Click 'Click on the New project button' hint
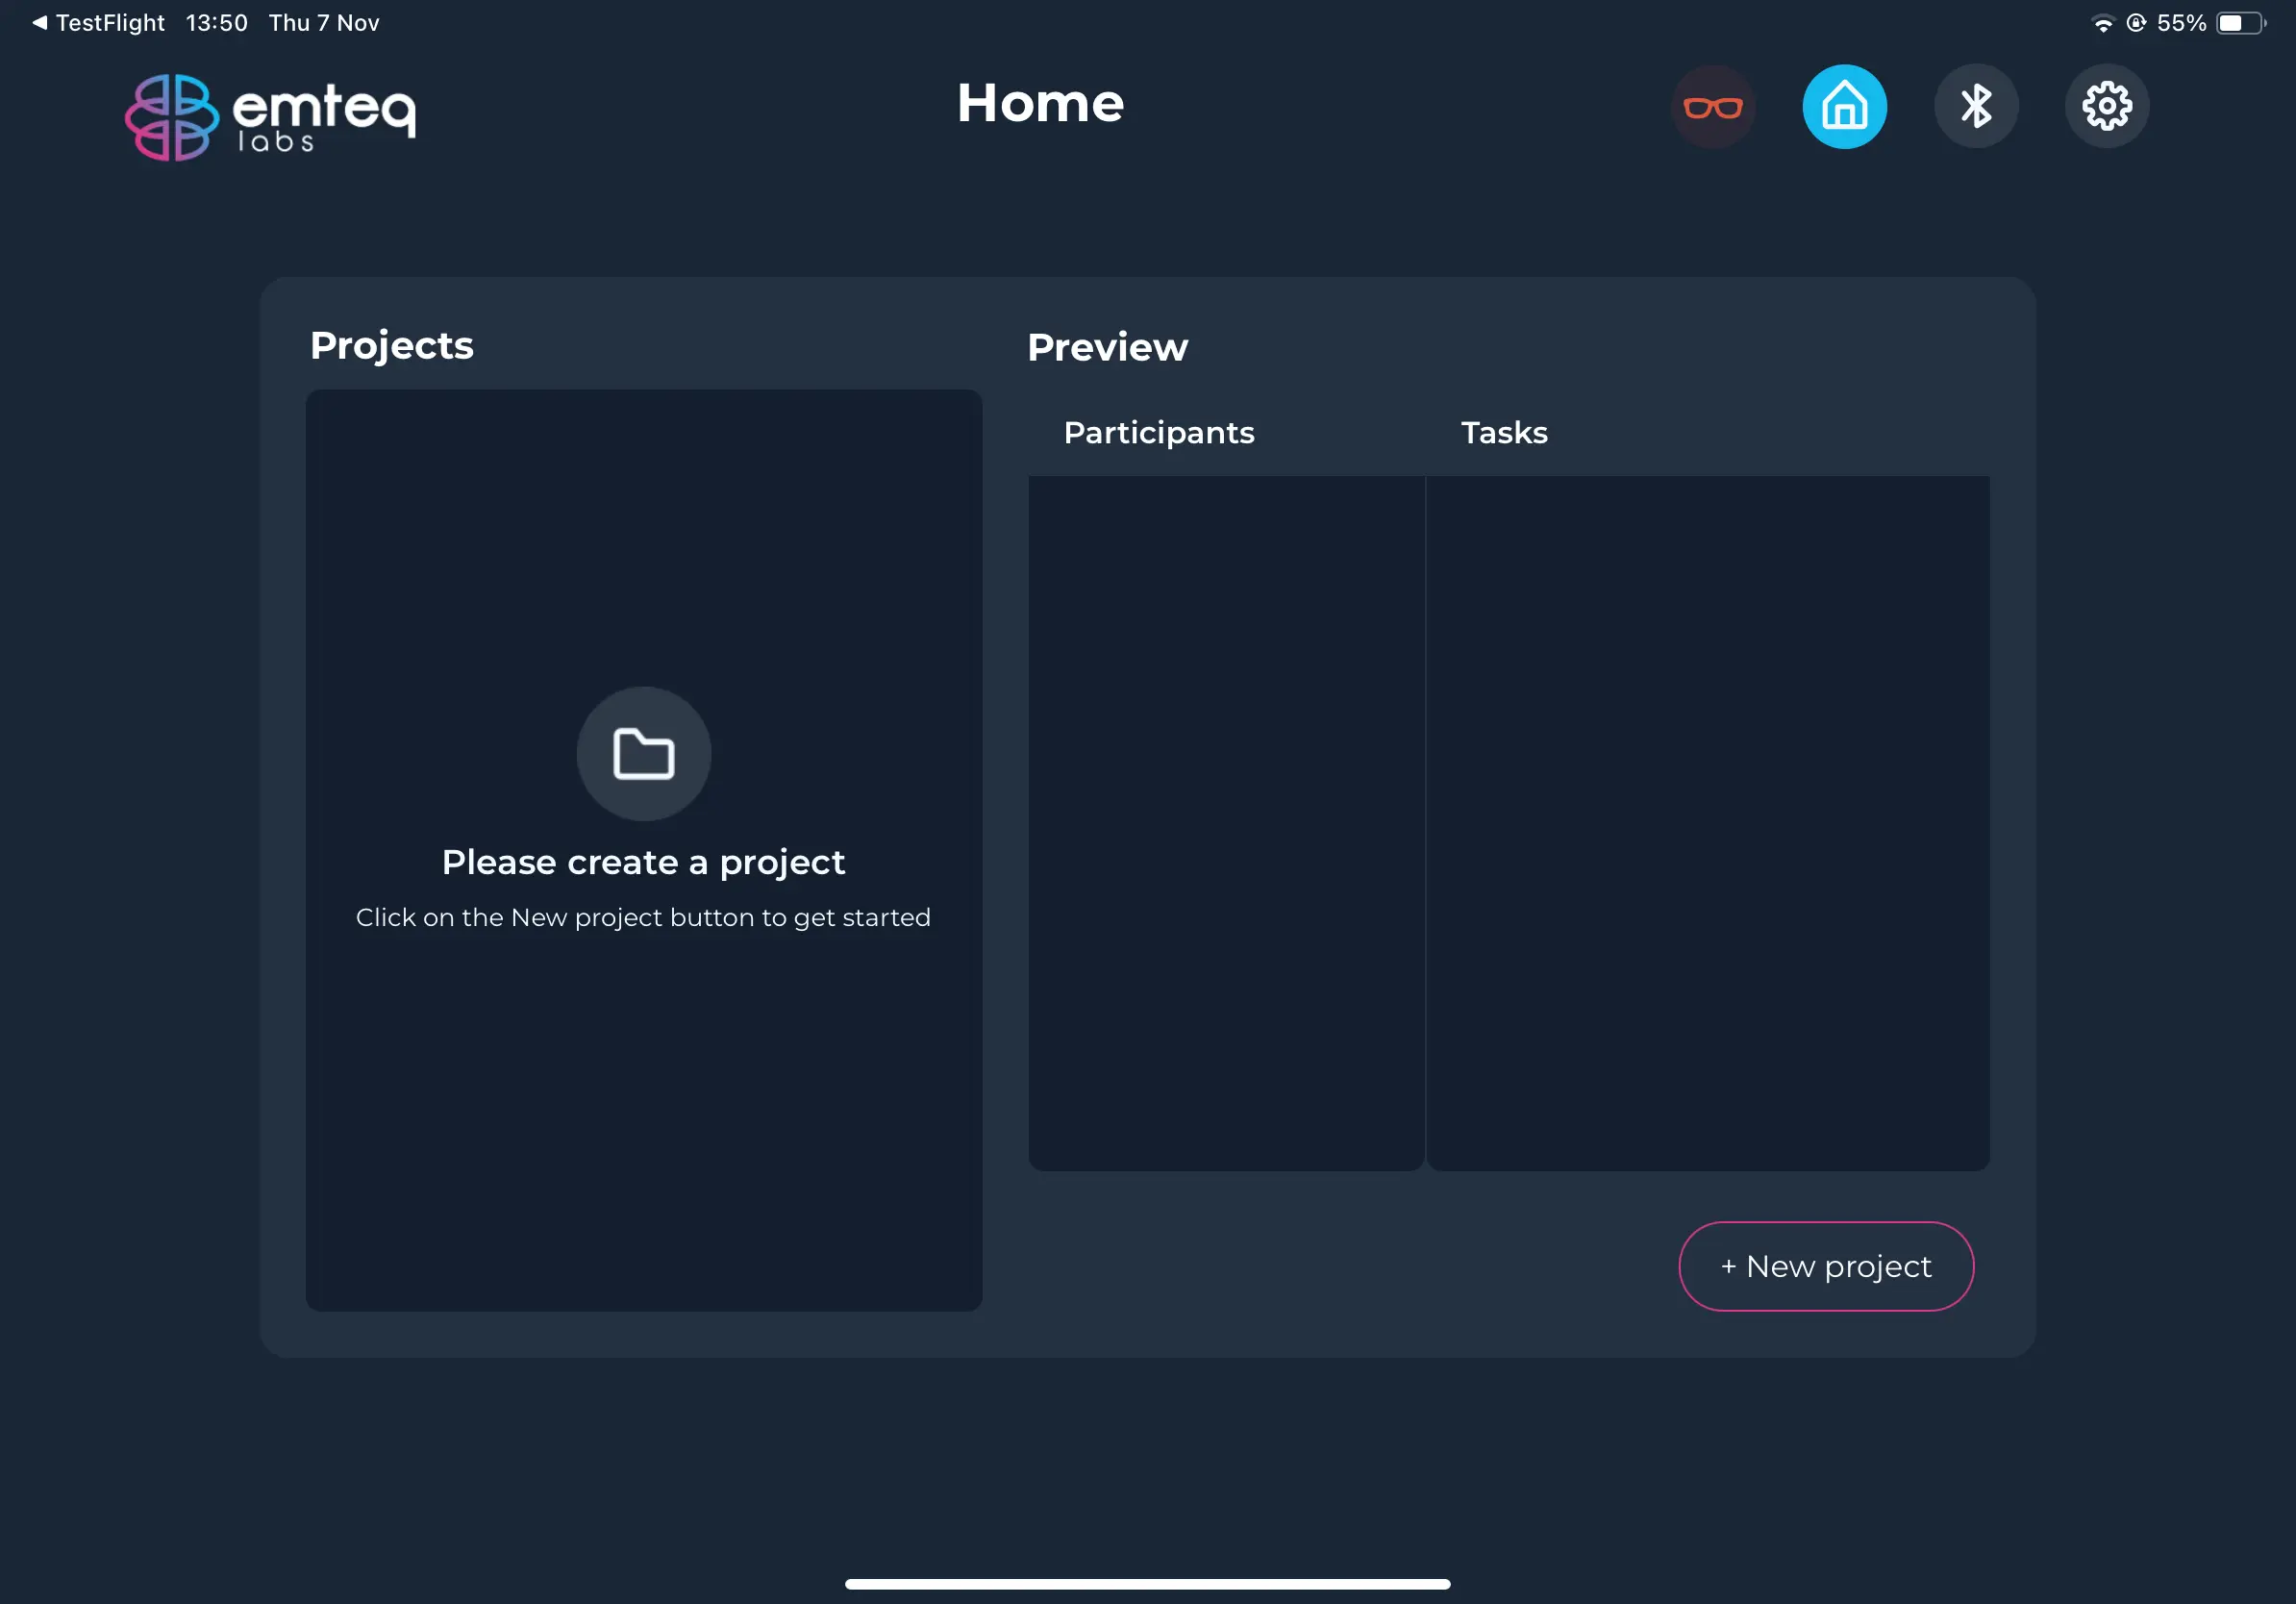Screen dimensions: 2296x1604 click(644, 917)
